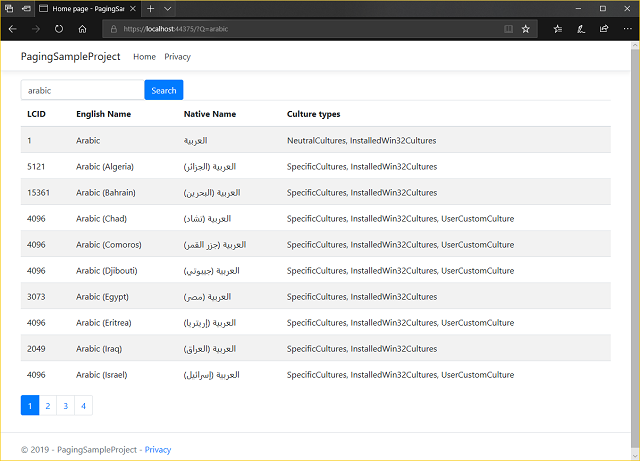Click the Privacy link in footer
The image size is (640, 461).
click(158, 450)
